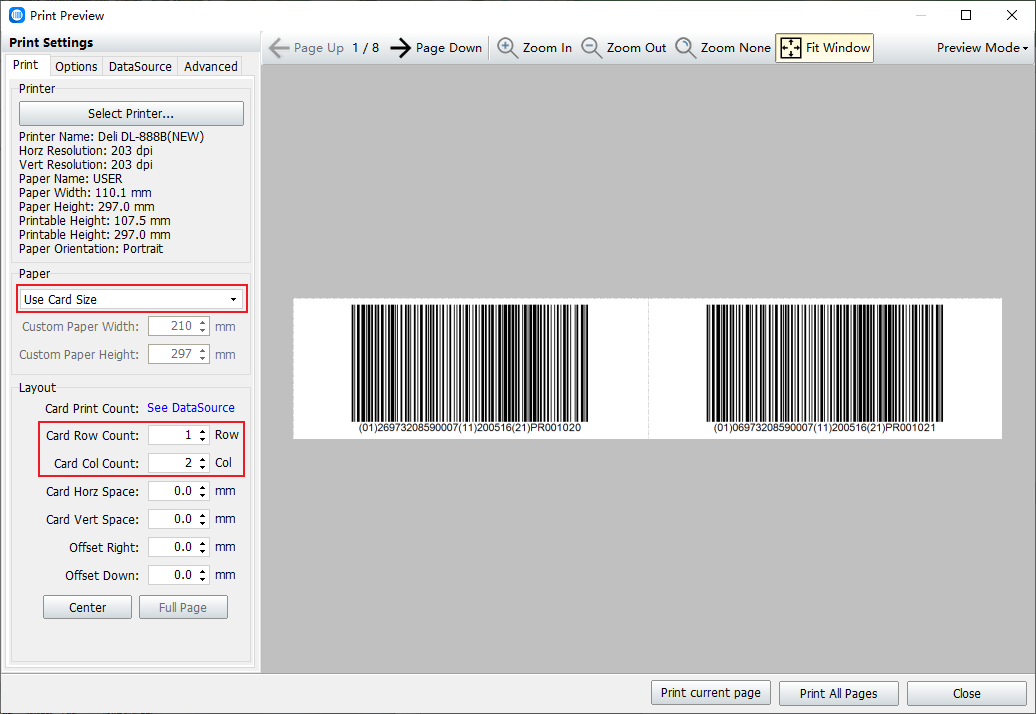The image size is (1036, 714).
Task: Click the Printer Name: Deli DL-888B(NEW) text
Action: (x=112, y=137)
